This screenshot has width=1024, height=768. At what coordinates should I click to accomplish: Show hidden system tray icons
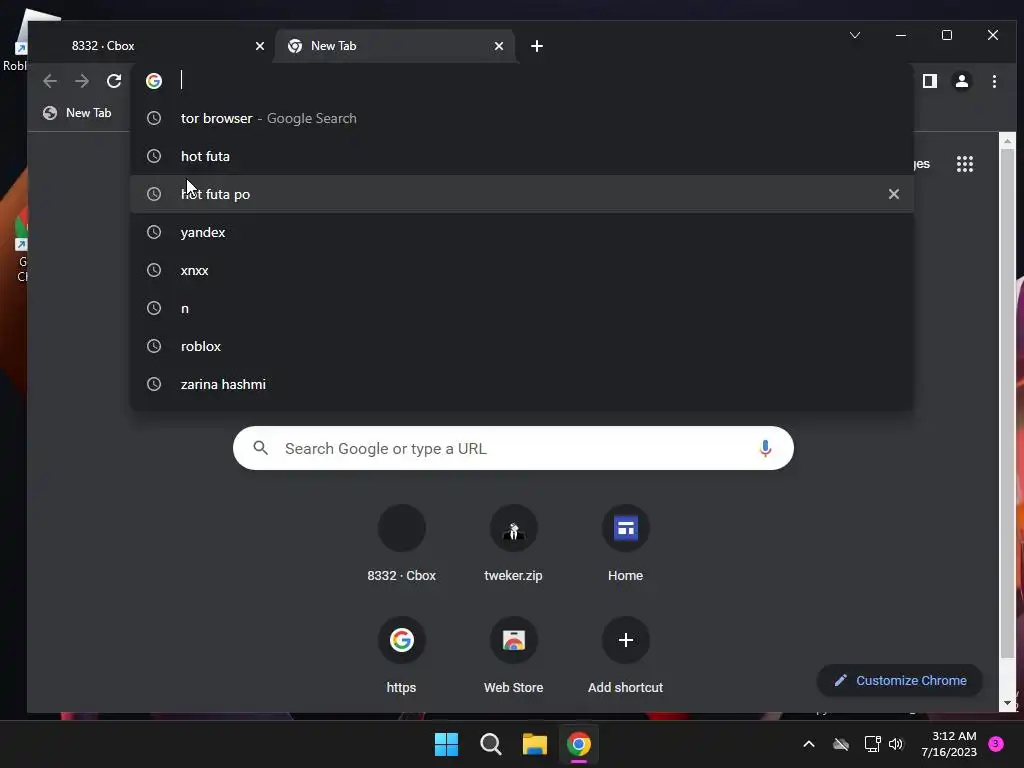click(x=808, y=744)
